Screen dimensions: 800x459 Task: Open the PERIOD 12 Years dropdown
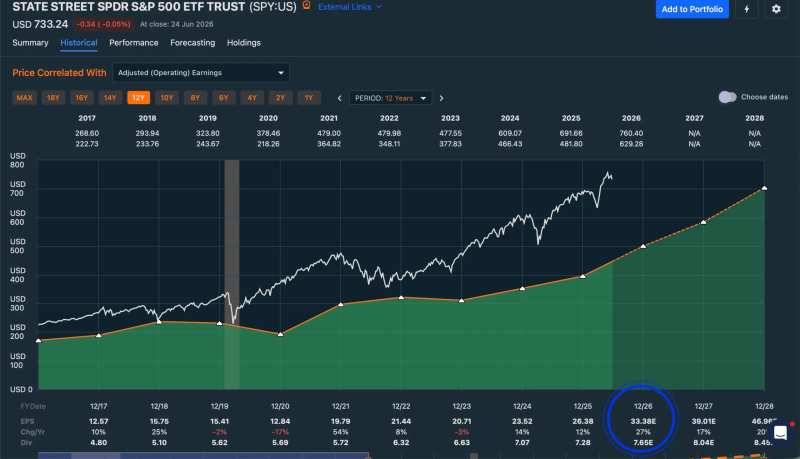(x=390, y=98)
